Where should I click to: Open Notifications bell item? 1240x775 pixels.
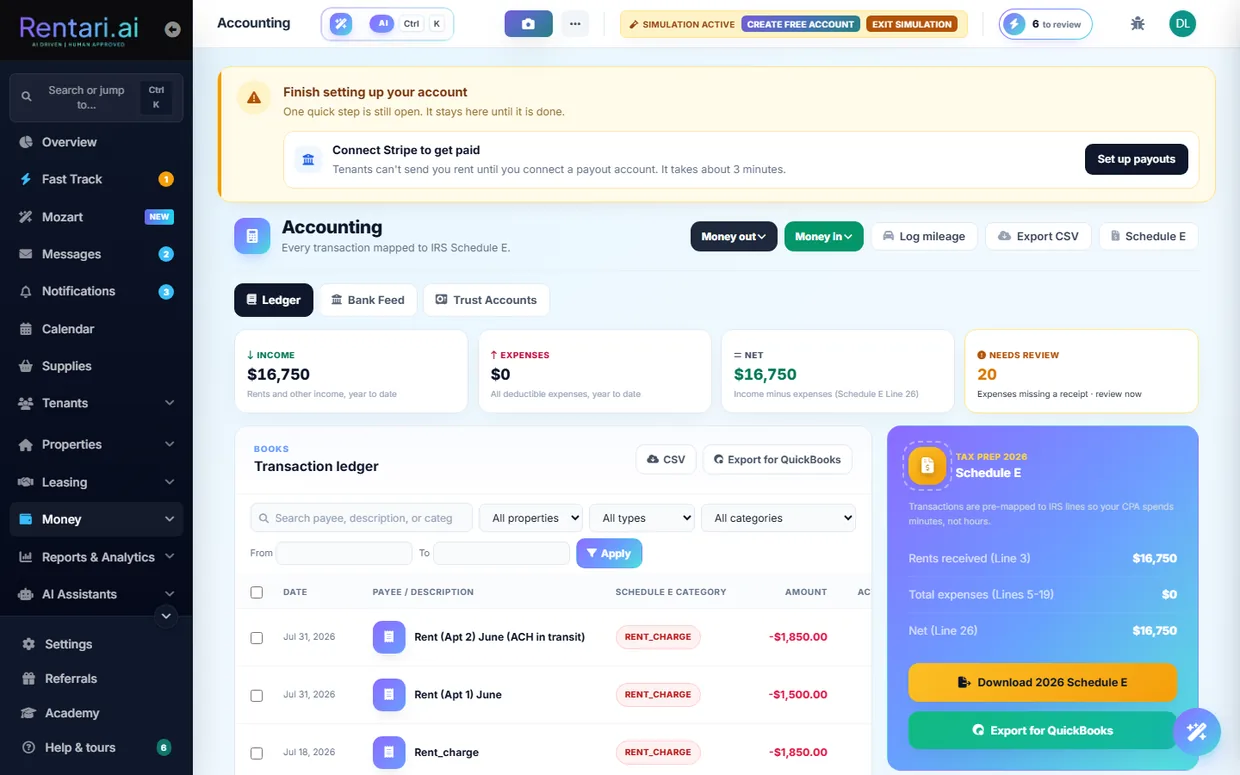[96, 291]
